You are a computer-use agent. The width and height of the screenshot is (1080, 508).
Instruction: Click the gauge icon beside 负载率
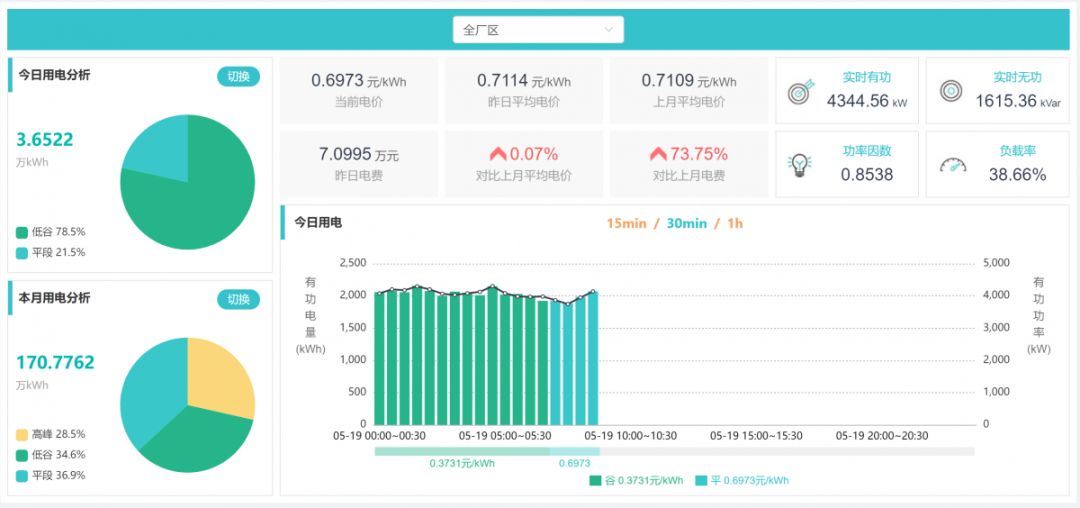click(x=953, y=165)
